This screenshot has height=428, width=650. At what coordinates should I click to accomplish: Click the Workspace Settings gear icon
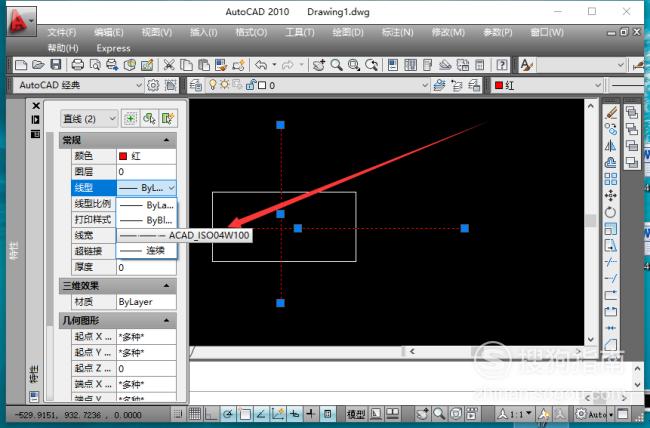click(x=153, y=85)
